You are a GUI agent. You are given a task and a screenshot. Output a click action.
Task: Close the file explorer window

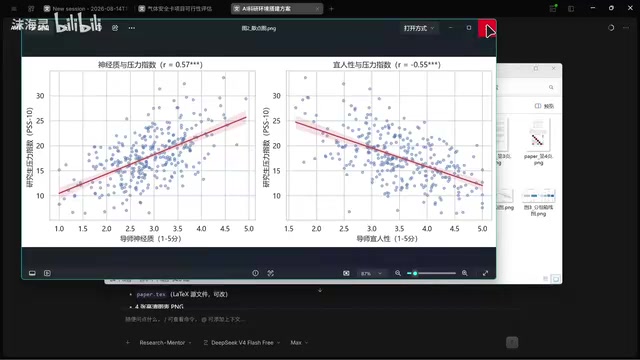(553, 69)
